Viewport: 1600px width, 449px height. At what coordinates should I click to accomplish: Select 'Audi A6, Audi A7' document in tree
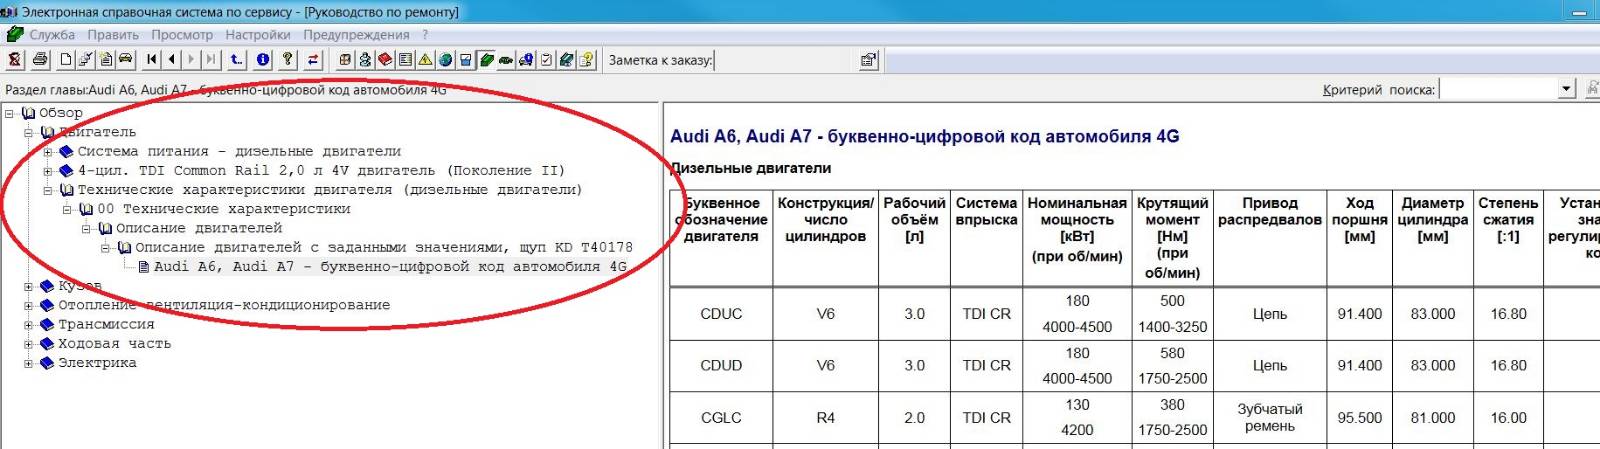click(390, 267)
